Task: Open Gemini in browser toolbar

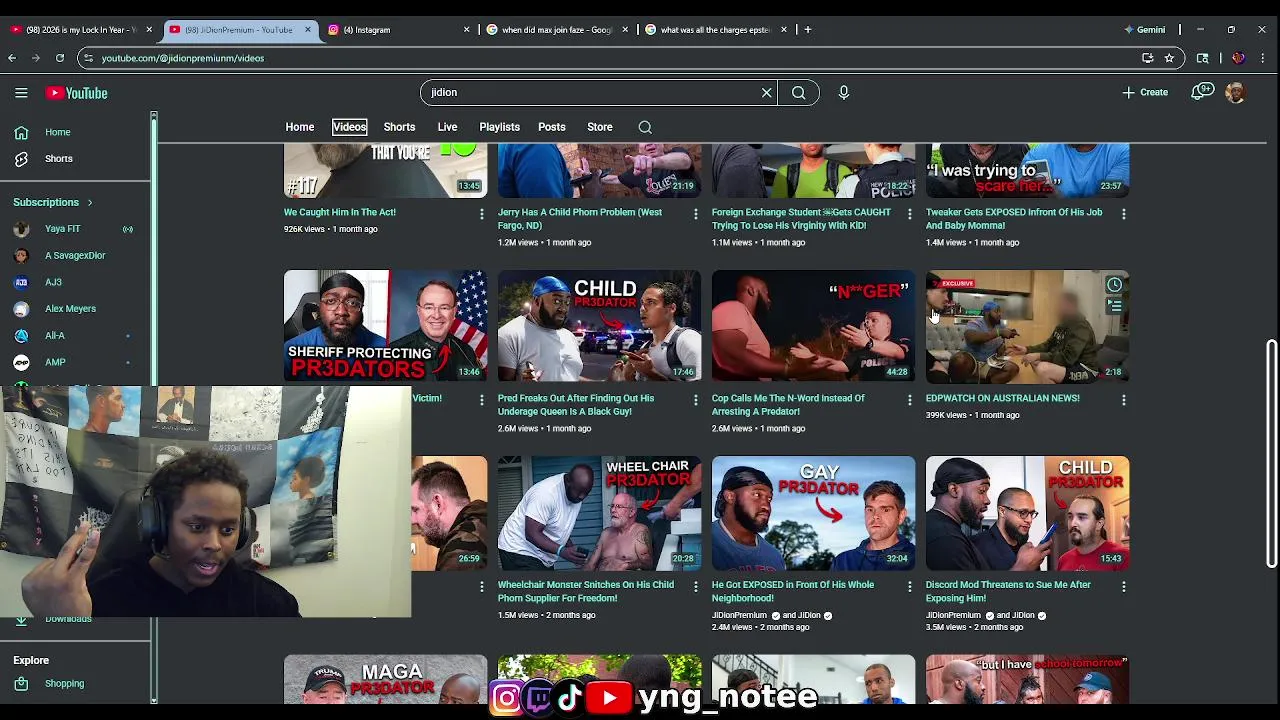Action: (x=1145, y=29)
